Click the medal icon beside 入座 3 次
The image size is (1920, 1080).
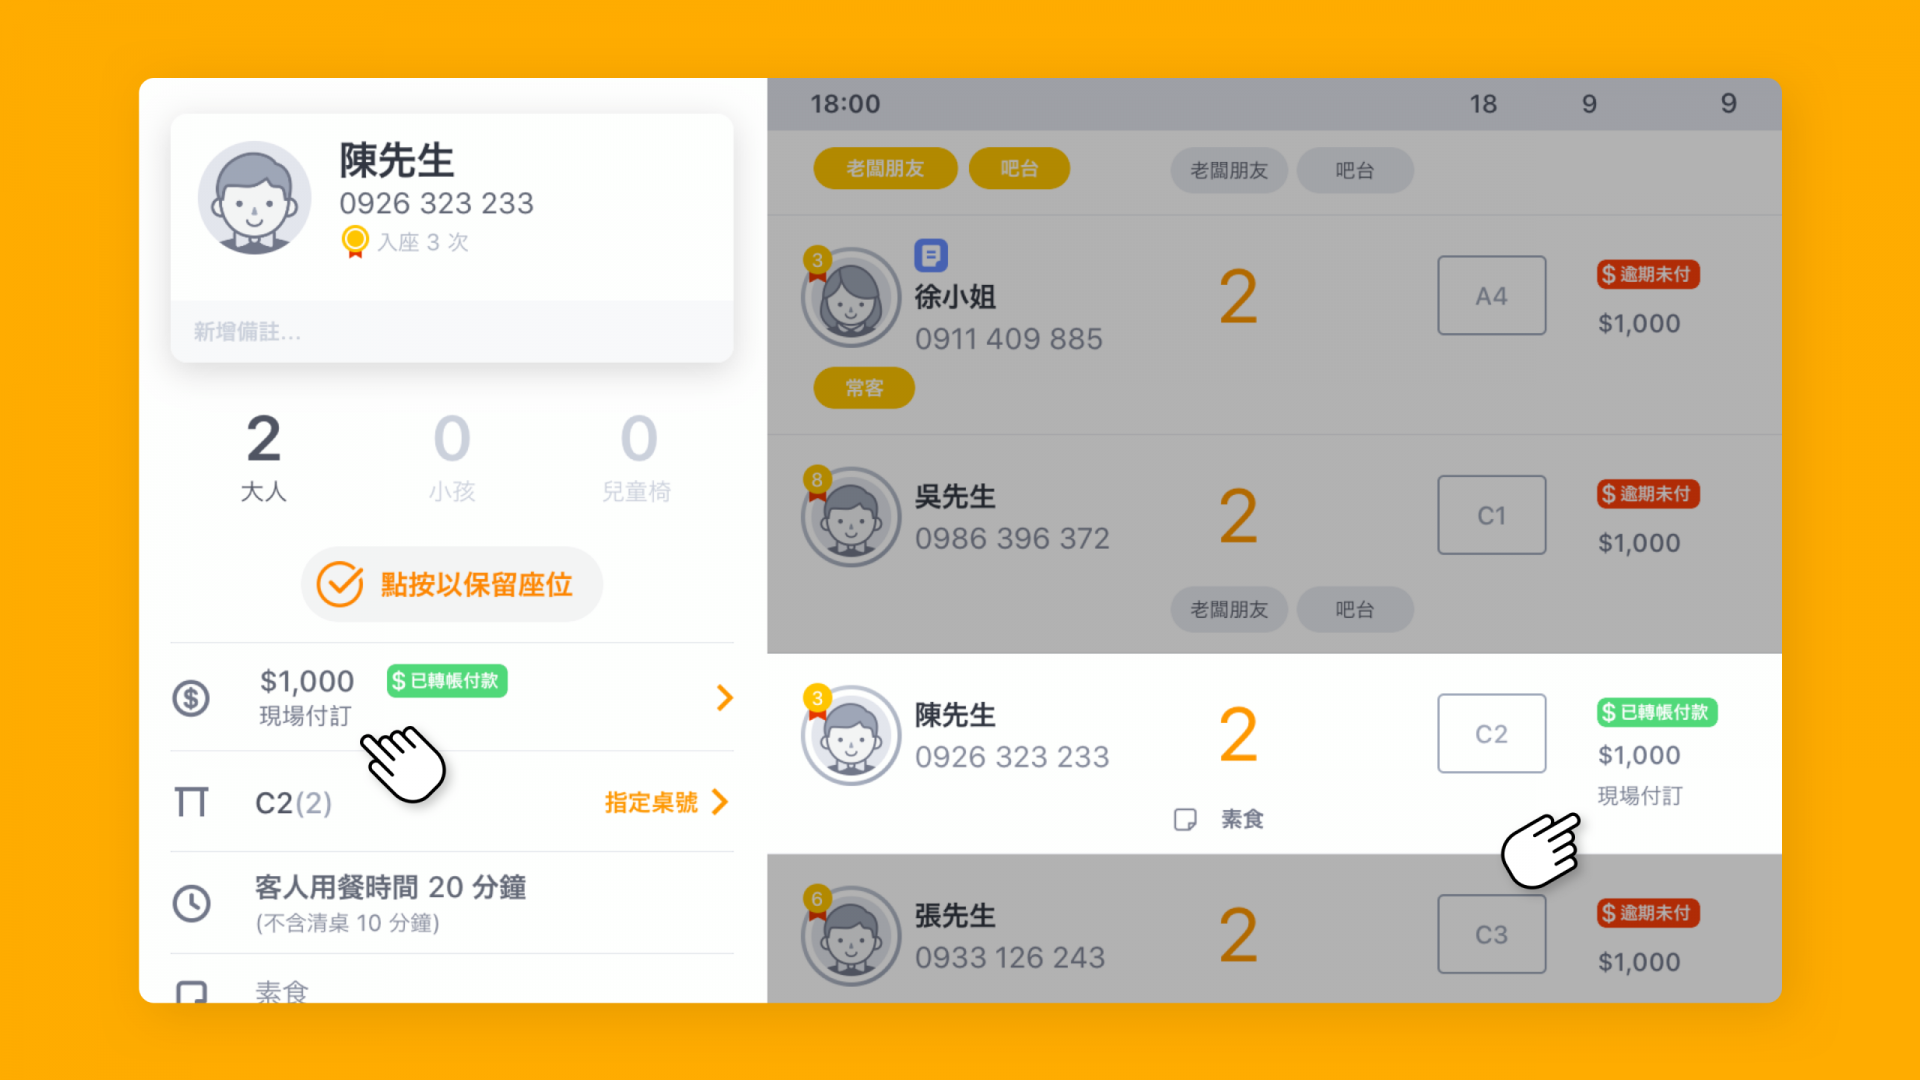coord(355,242)
